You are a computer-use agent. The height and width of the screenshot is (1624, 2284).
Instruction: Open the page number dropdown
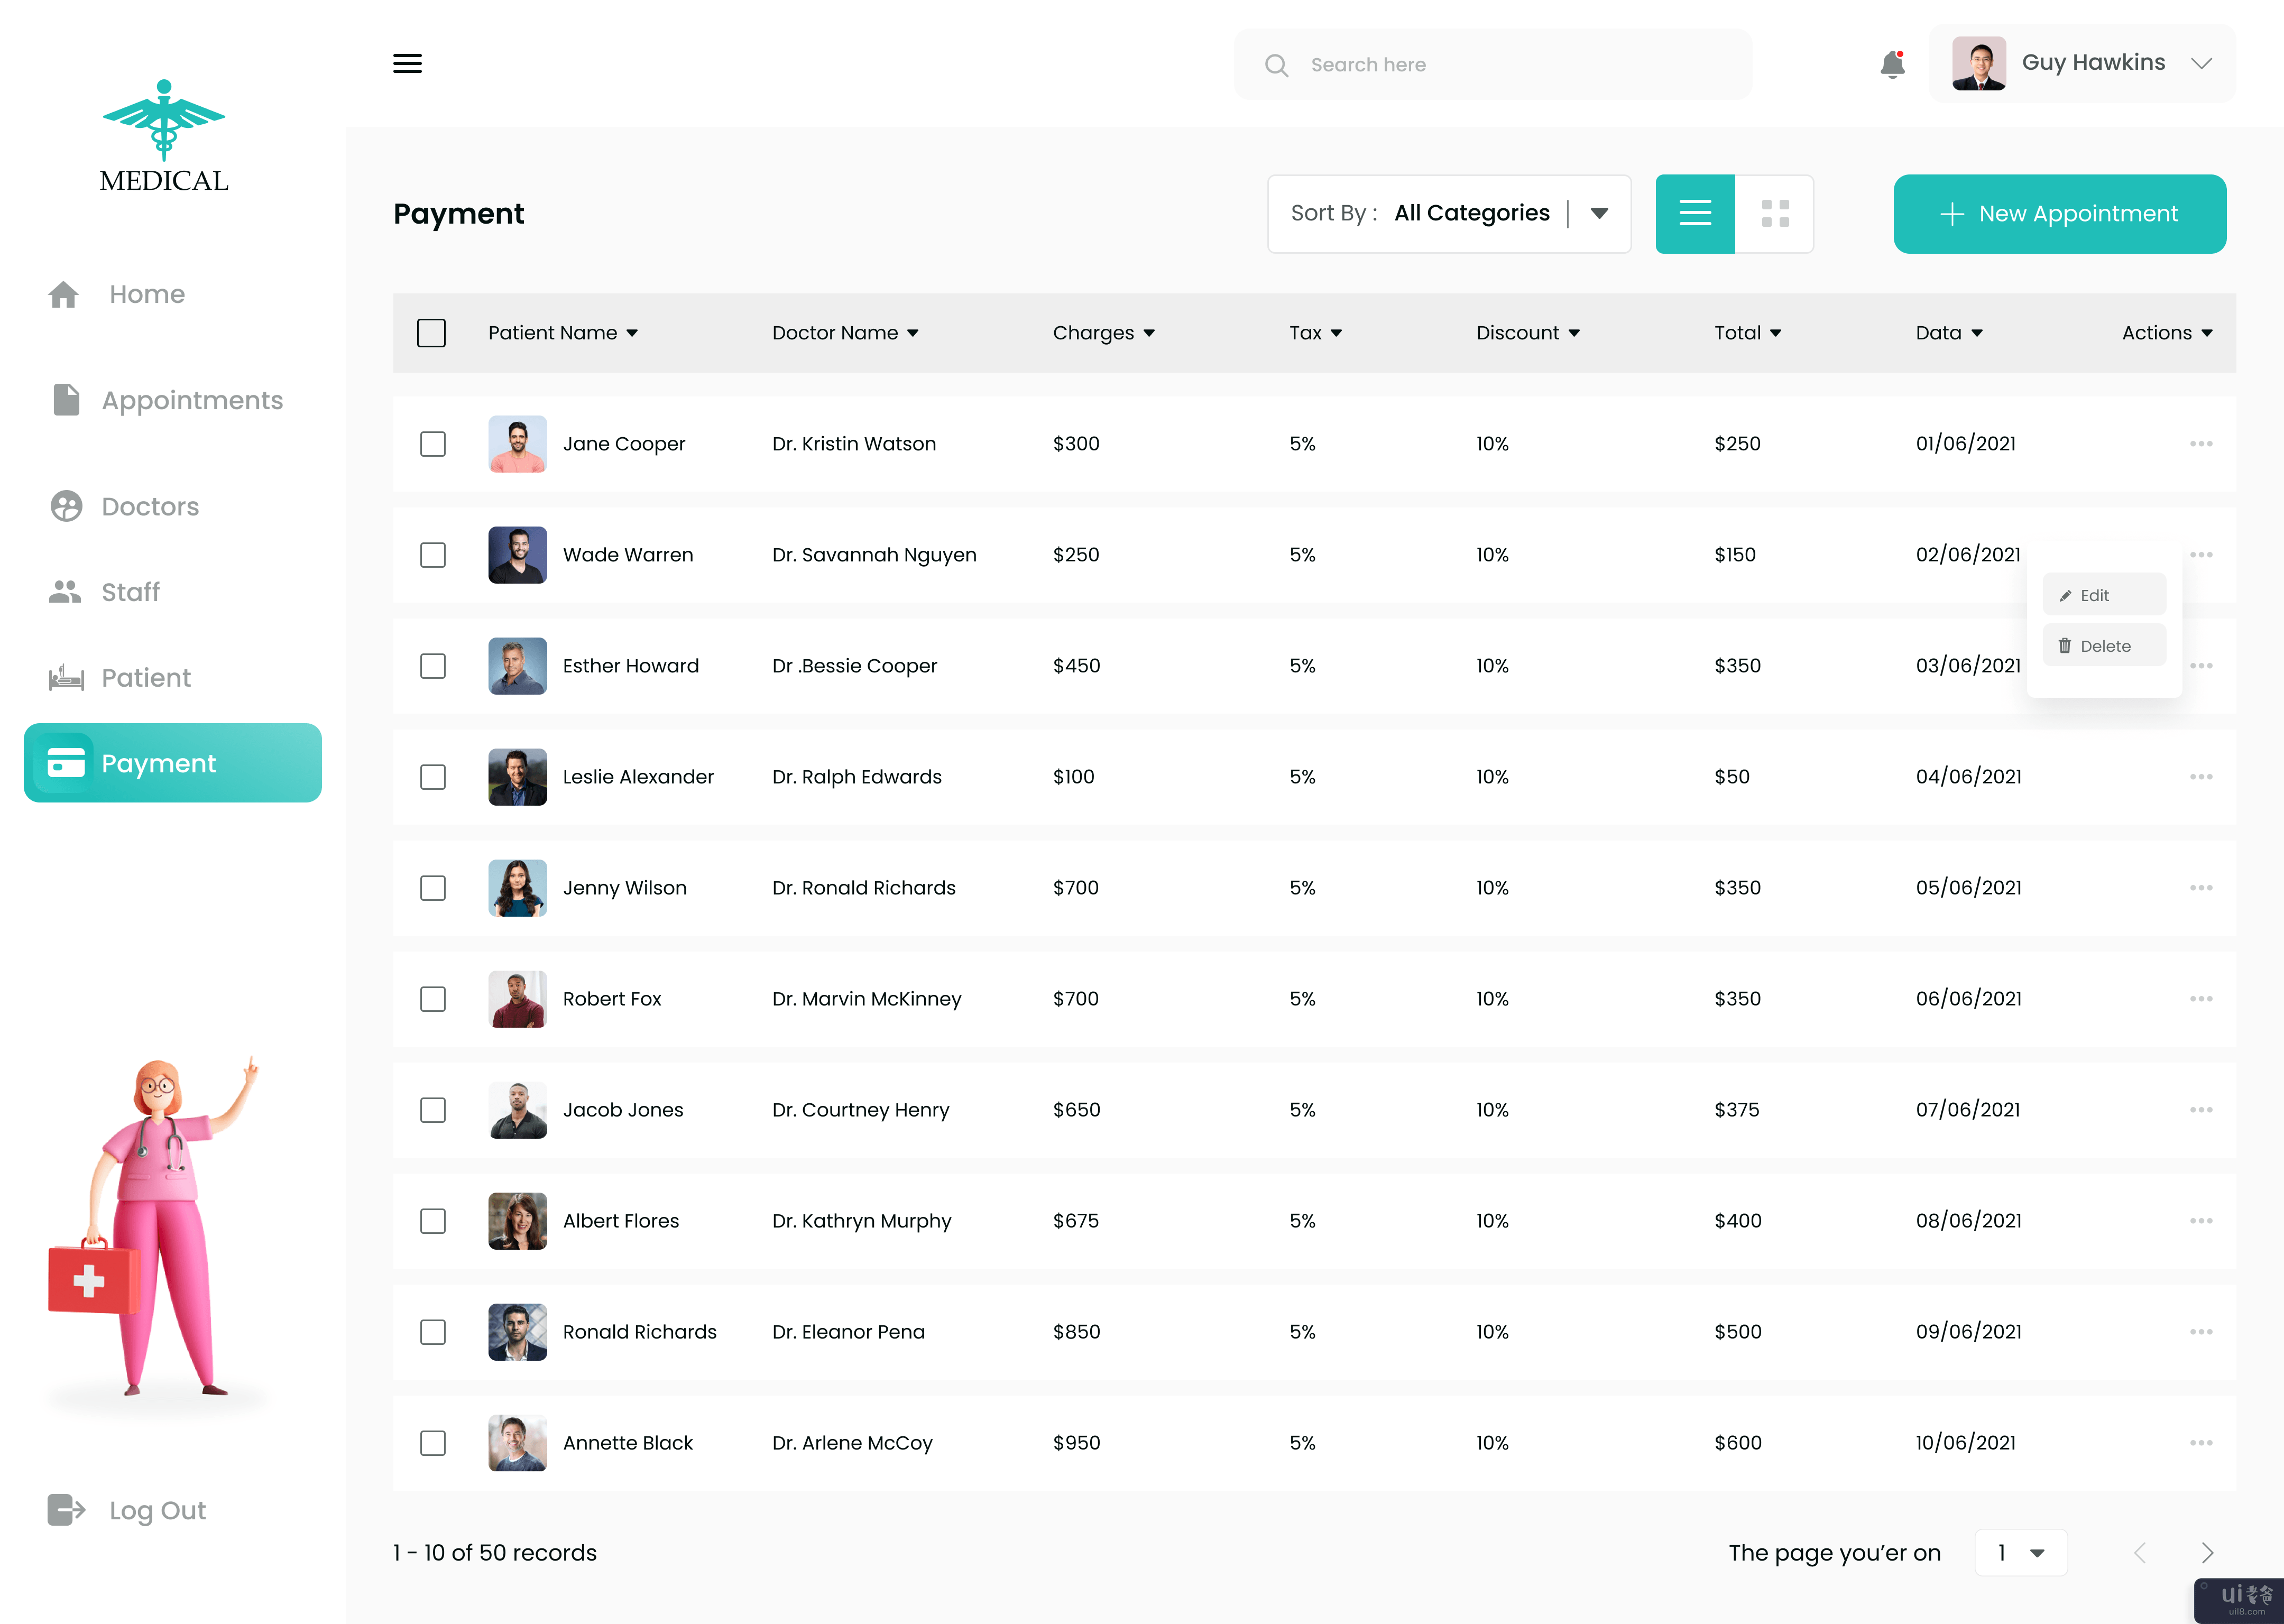click(x=2020, y=1552)
